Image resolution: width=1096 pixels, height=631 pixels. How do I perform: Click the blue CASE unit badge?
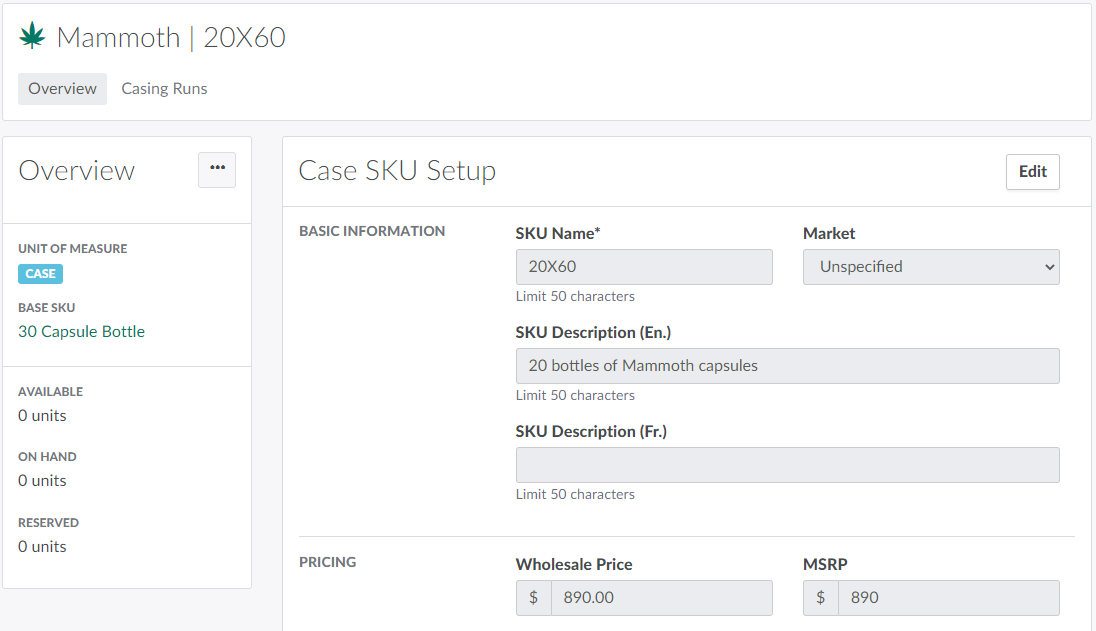pyautogui.click(x=40, y=274)
